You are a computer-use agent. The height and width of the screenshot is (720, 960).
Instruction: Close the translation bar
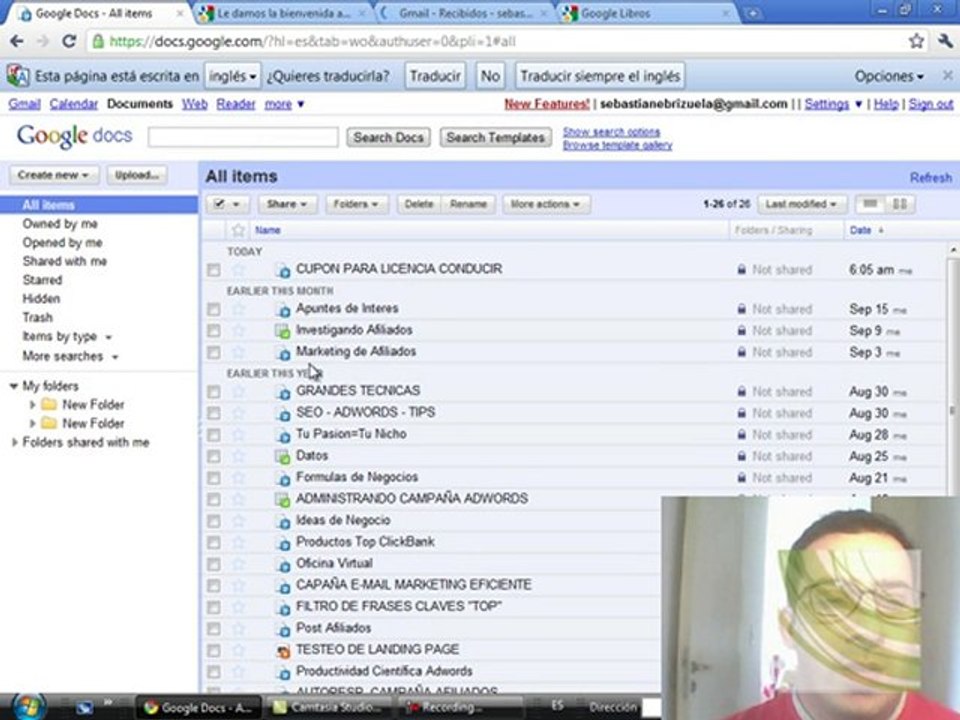947,75
